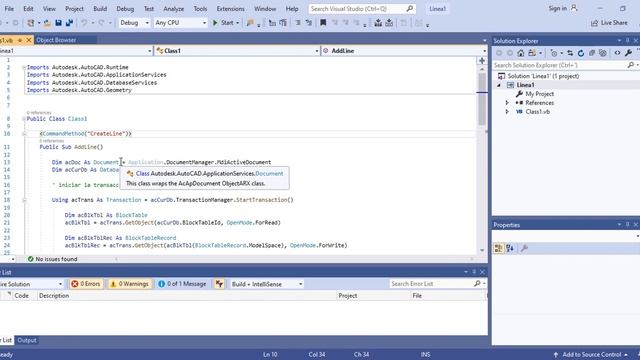Toggle the 0 Warnings filter

pos(129,284)
